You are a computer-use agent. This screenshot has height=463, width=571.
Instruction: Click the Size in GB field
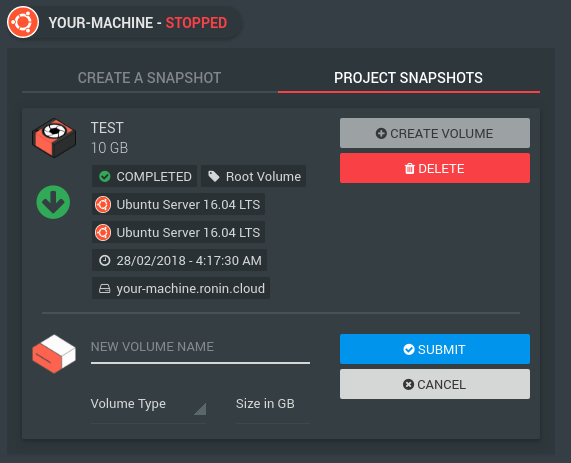tap(273, 409)
